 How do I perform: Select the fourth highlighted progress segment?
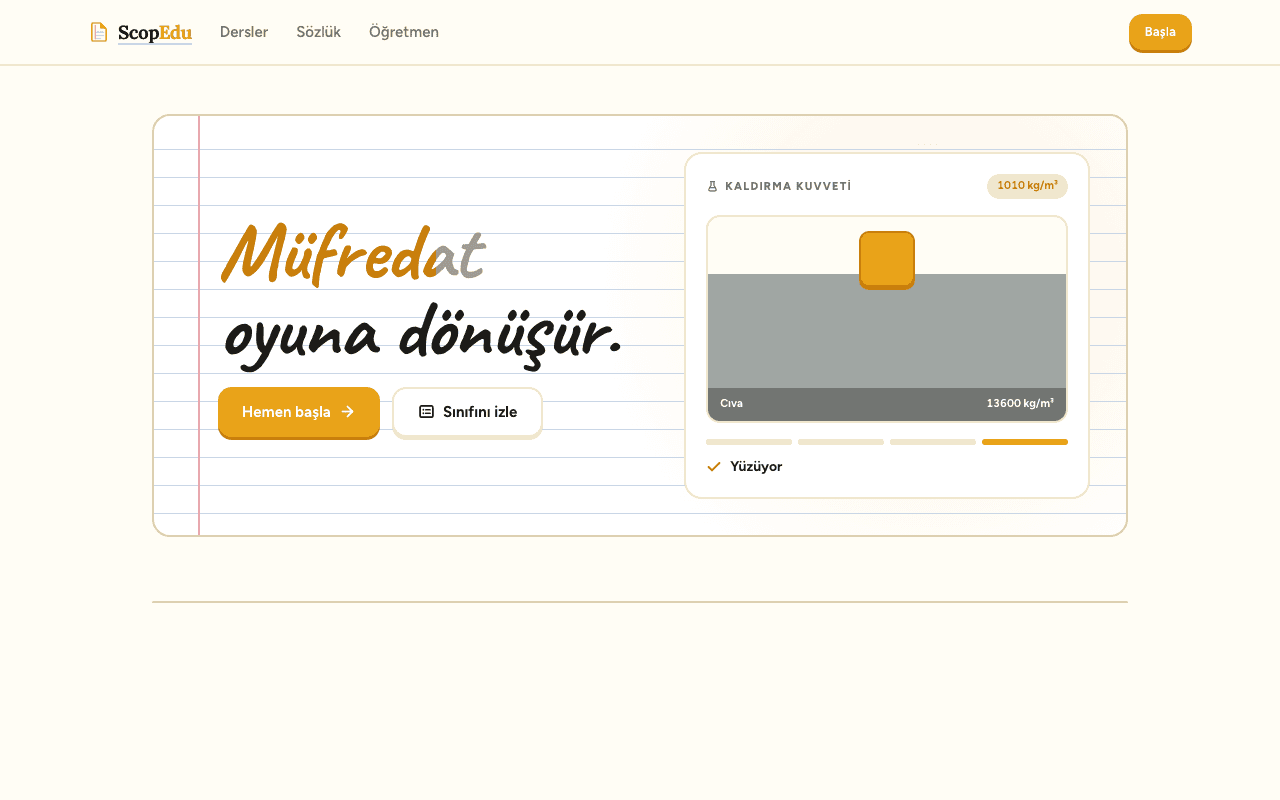pos(1025,442)
